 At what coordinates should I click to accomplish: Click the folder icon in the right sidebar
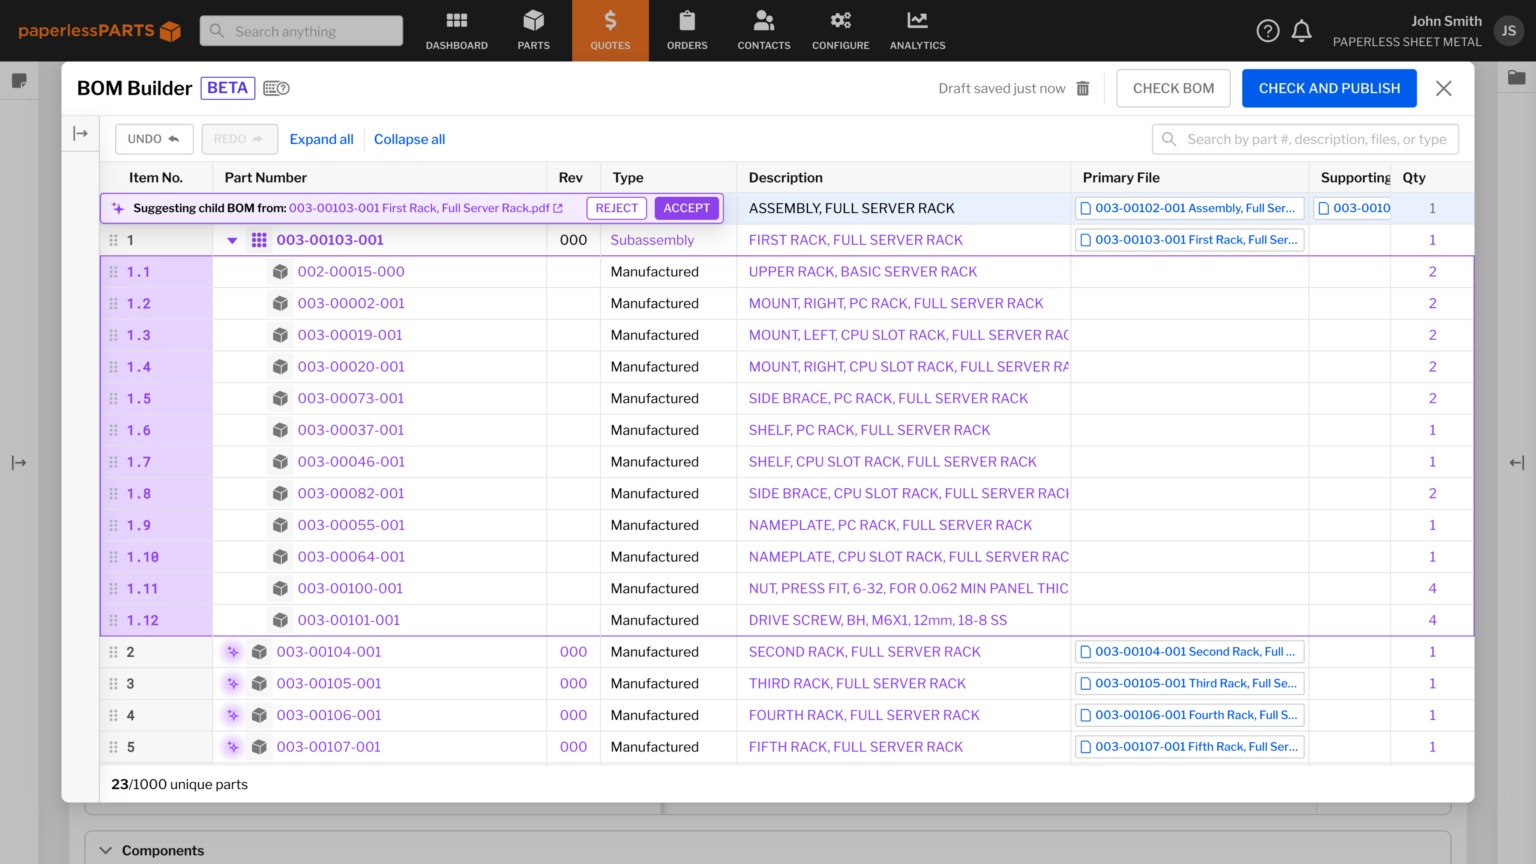1516,77
